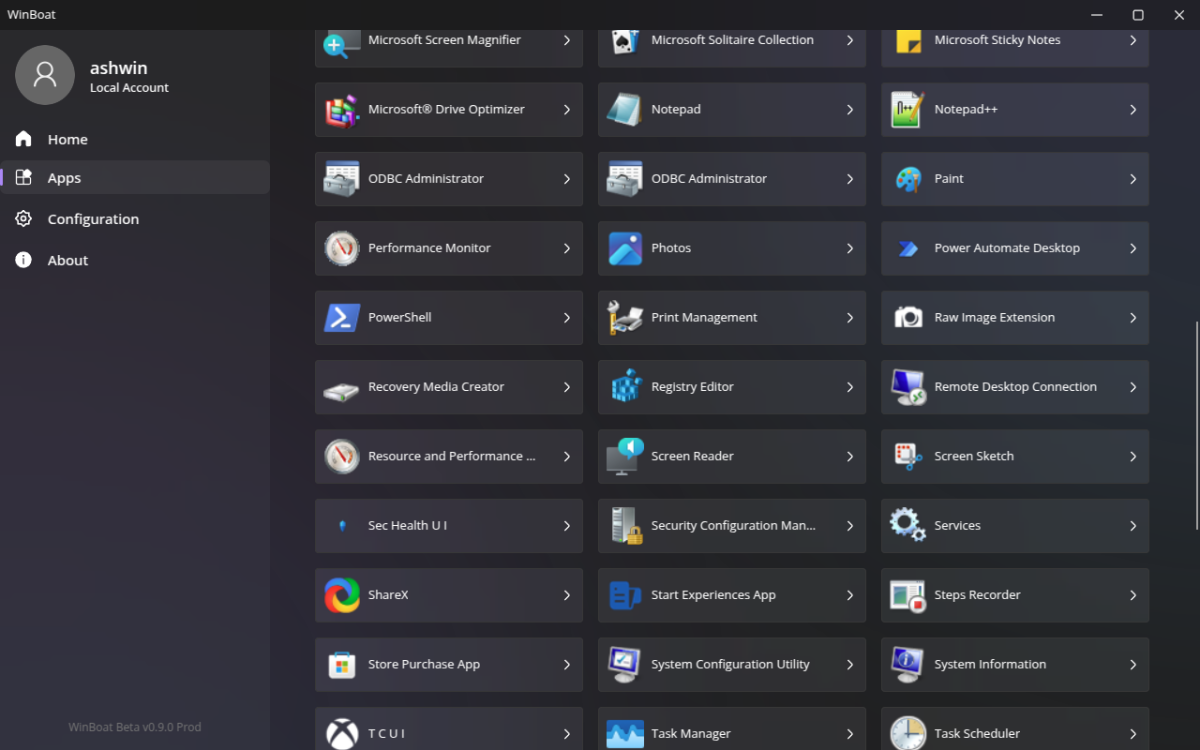Click the T C U I Xbox icon
This screenshot has width=1200, height=750.
342,733
